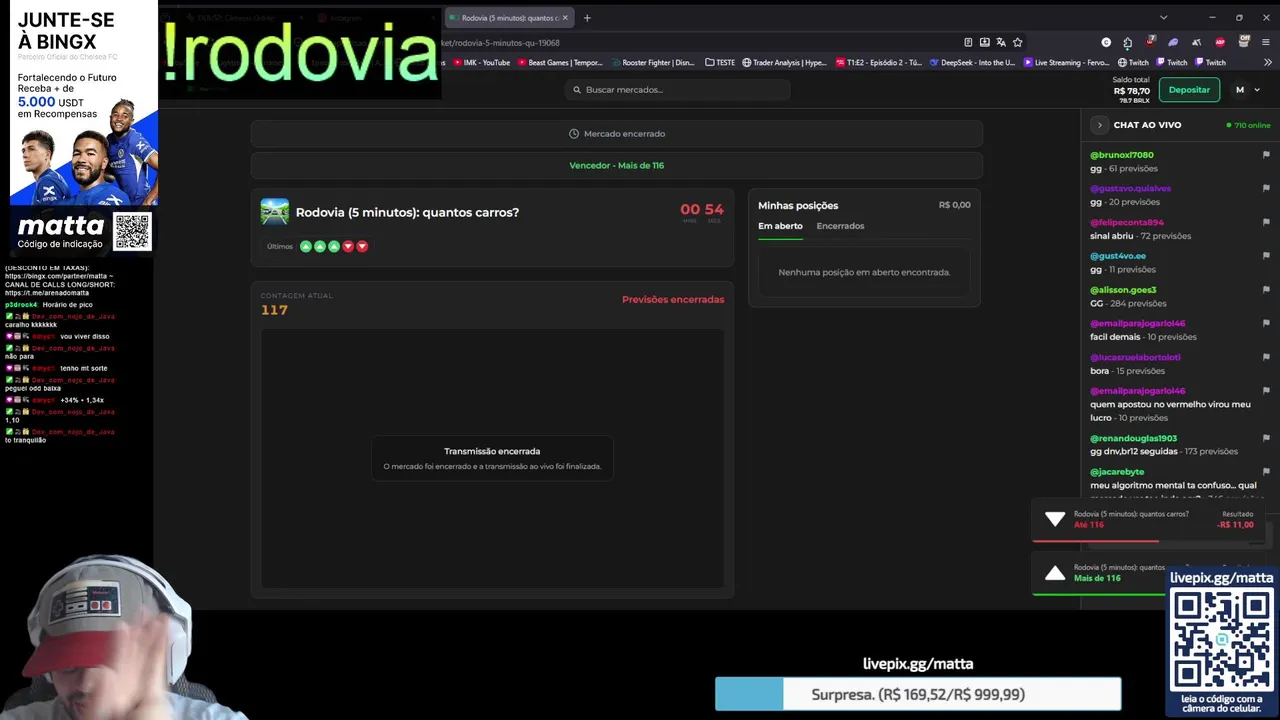
Task: Flag renandouglas1903's chat message
Action: tap(1266, 438)
